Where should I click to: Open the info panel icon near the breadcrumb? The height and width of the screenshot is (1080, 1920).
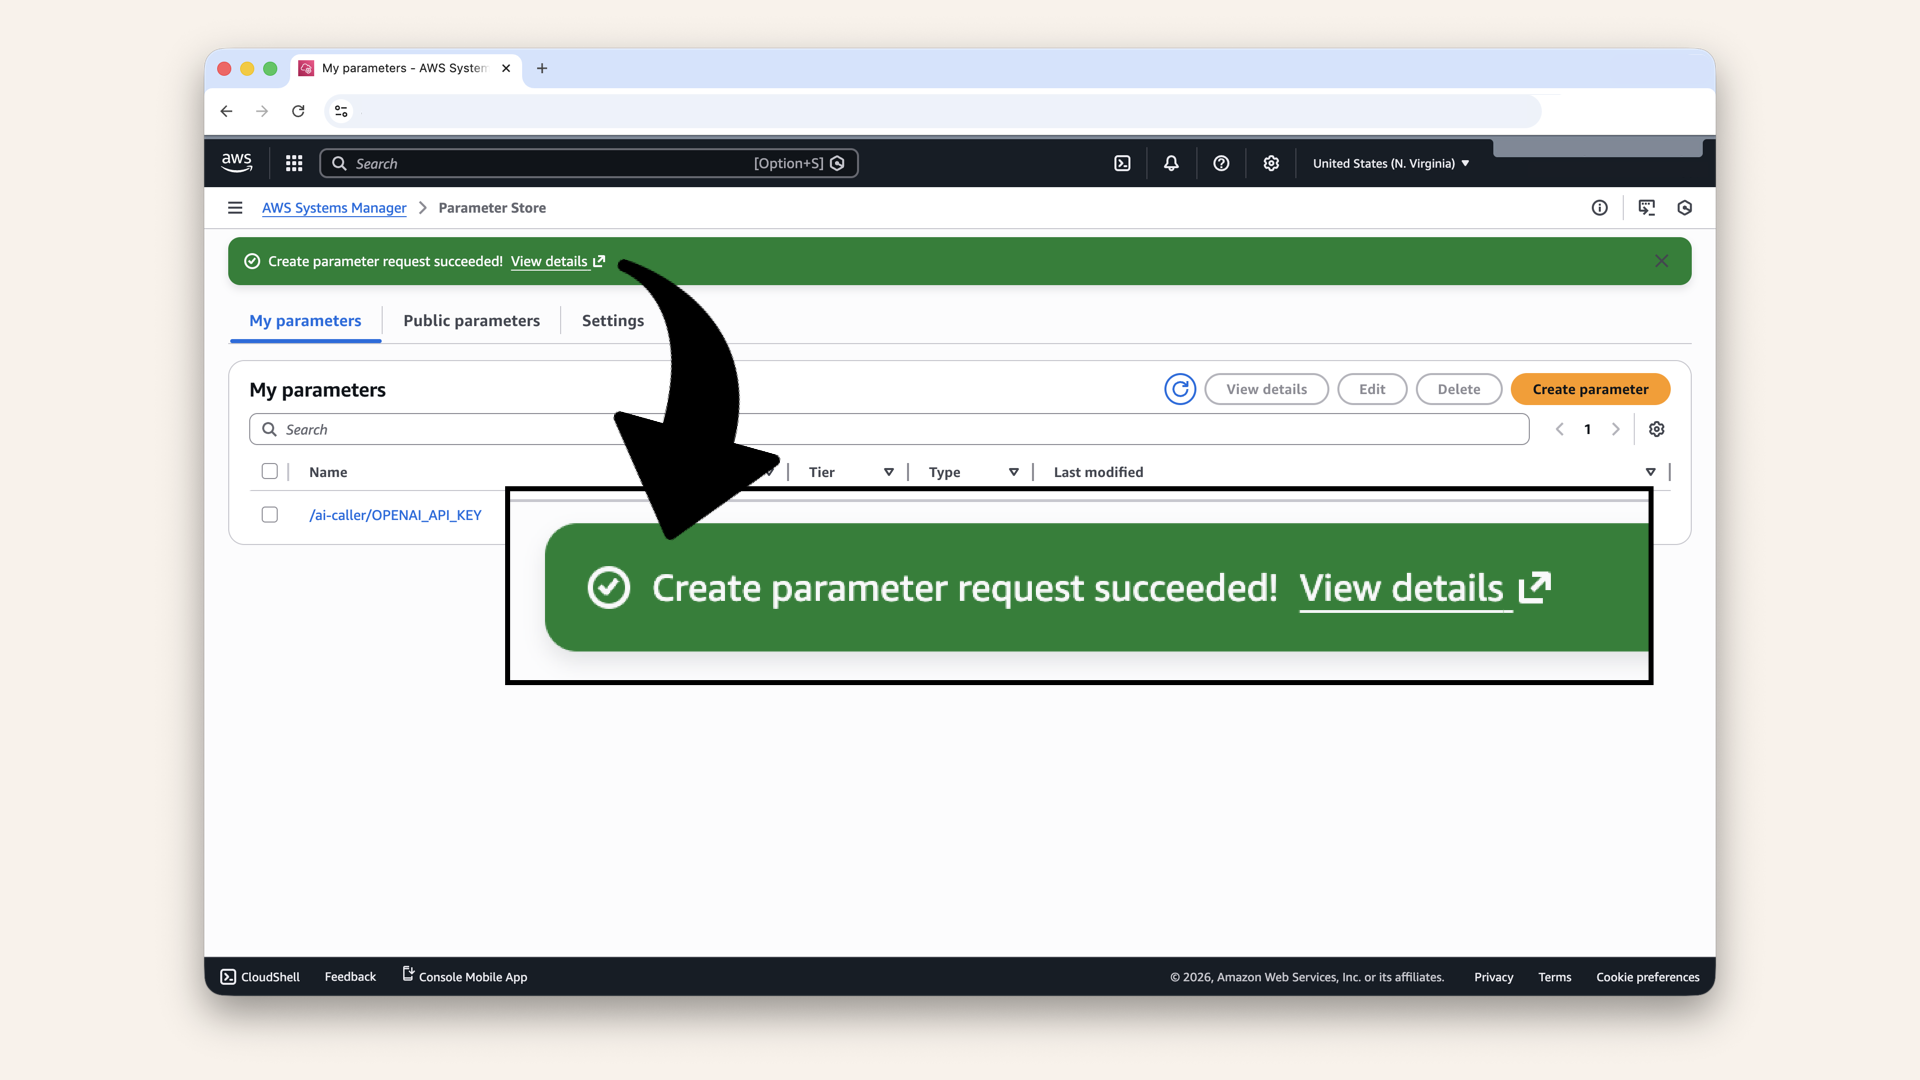1600,208
